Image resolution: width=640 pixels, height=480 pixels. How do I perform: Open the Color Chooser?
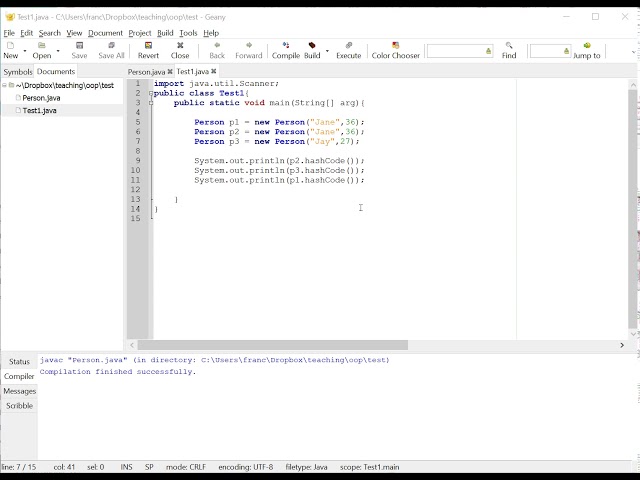click(396, 50)
